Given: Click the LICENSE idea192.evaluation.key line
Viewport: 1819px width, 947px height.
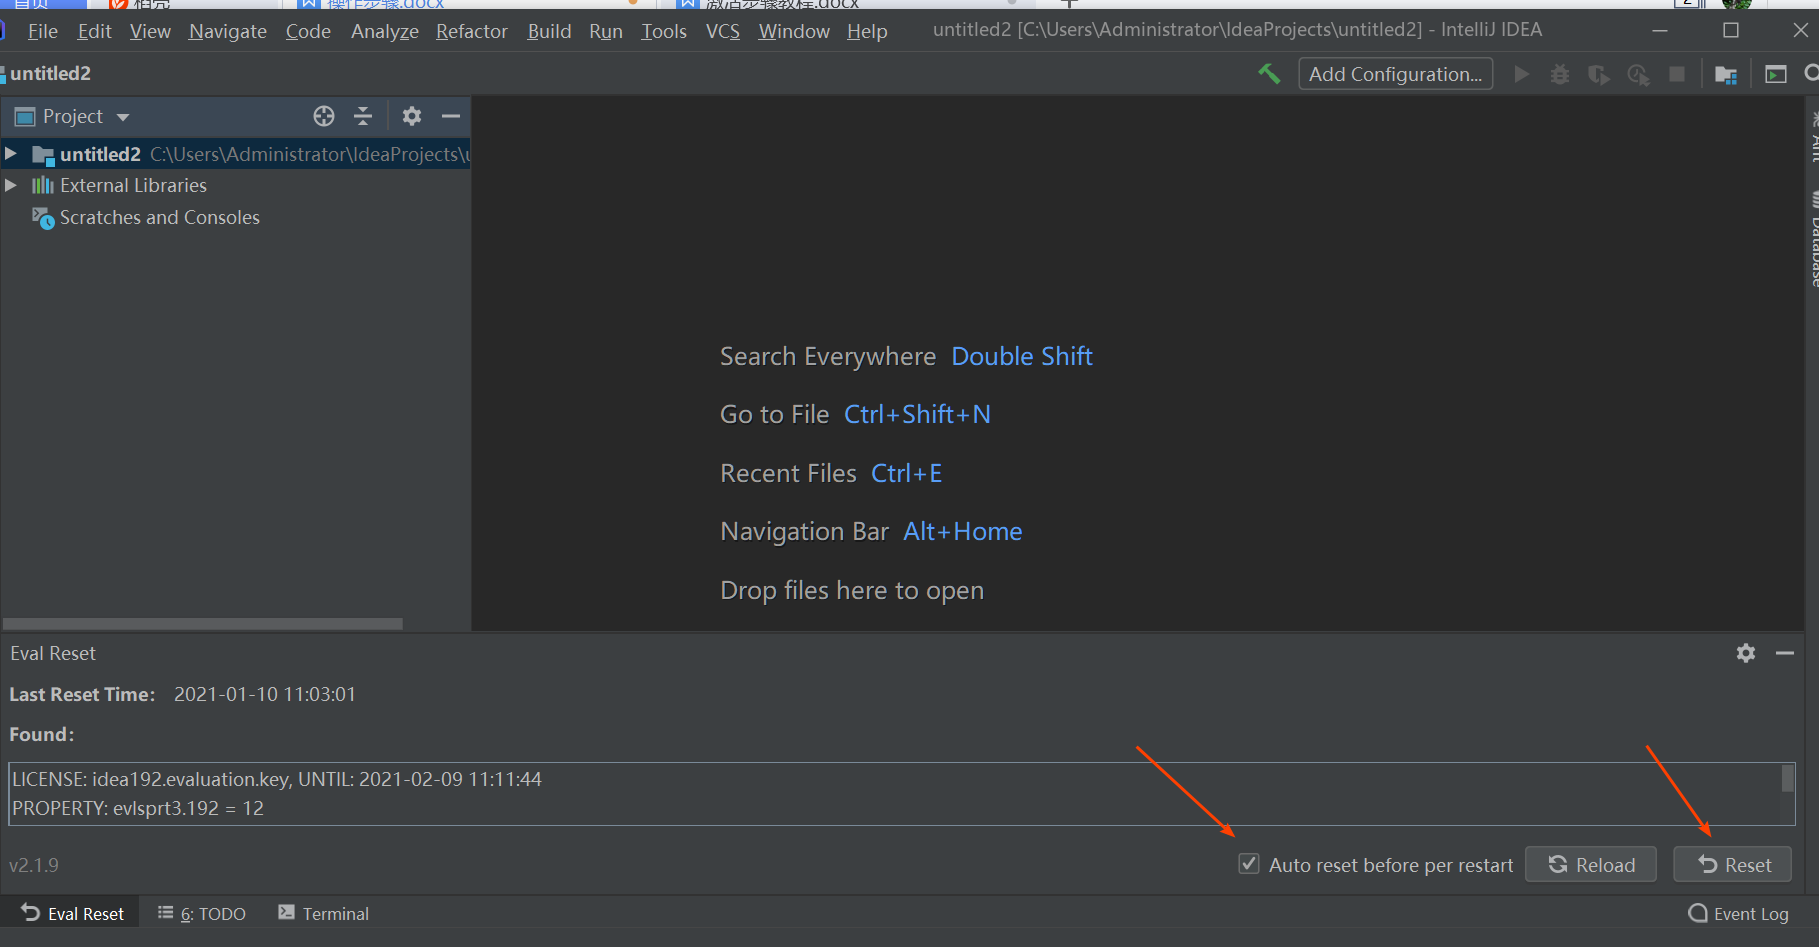Looking at the screenshot, I should [x=277, y=779].
